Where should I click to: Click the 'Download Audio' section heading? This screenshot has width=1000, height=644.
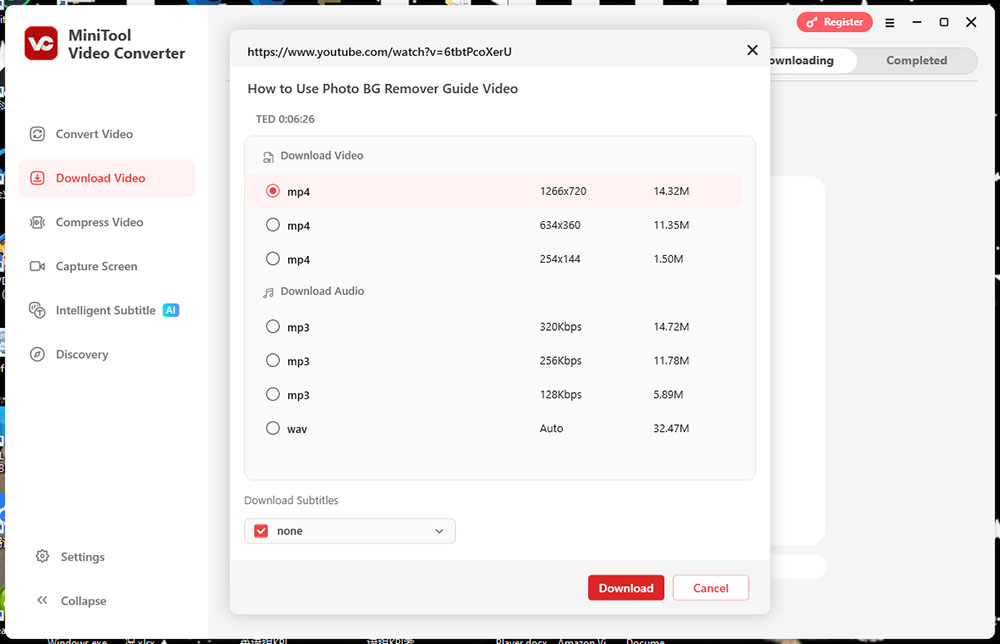(322, 291)
